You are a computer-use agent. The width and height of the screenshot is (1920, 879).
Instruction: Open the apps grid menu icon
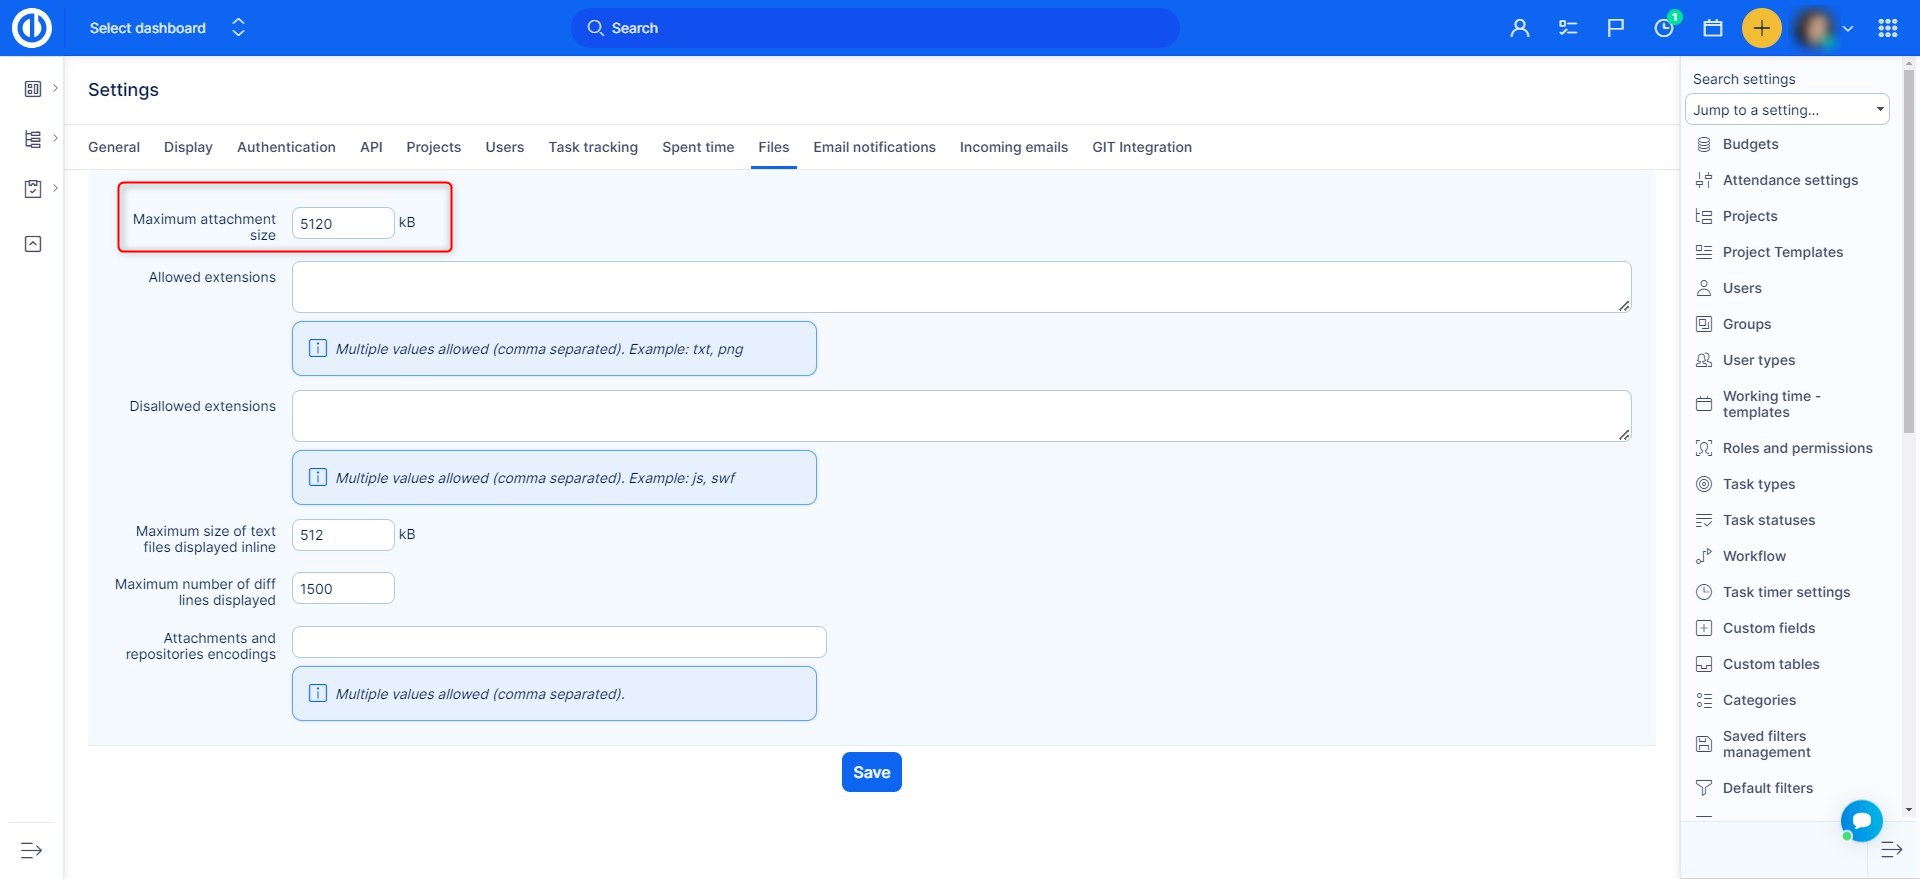click(x=1887, y=28)
